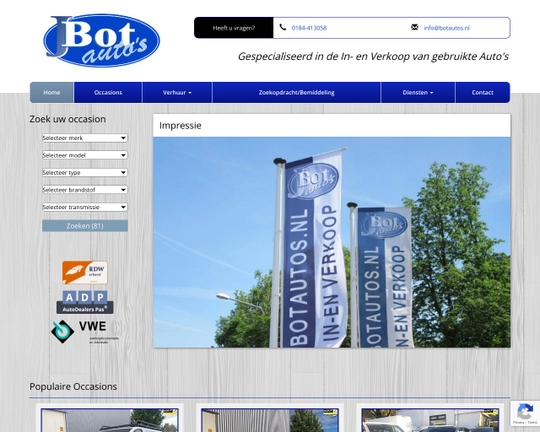Expand the Verhuur menu
The width and height of the screenshot is (540, 432).
pos(177,92)
